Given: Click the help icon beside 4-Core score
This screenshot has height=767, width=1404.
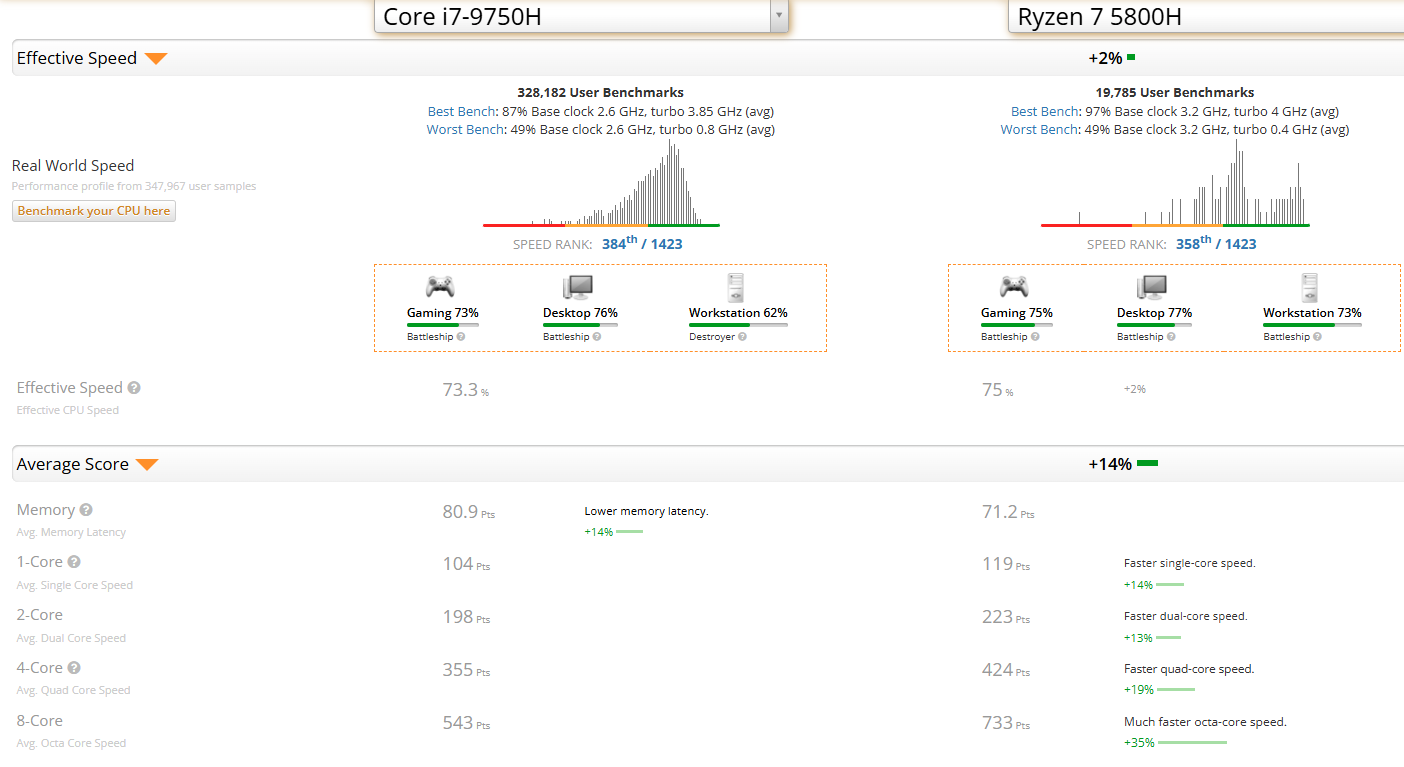Looking at the screenshot, I should point(74,668).
